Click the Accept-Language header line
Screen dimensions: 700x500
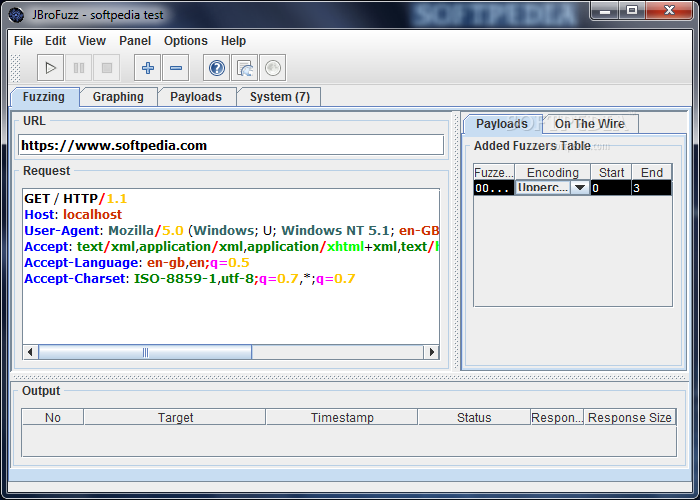pos(137,262)
